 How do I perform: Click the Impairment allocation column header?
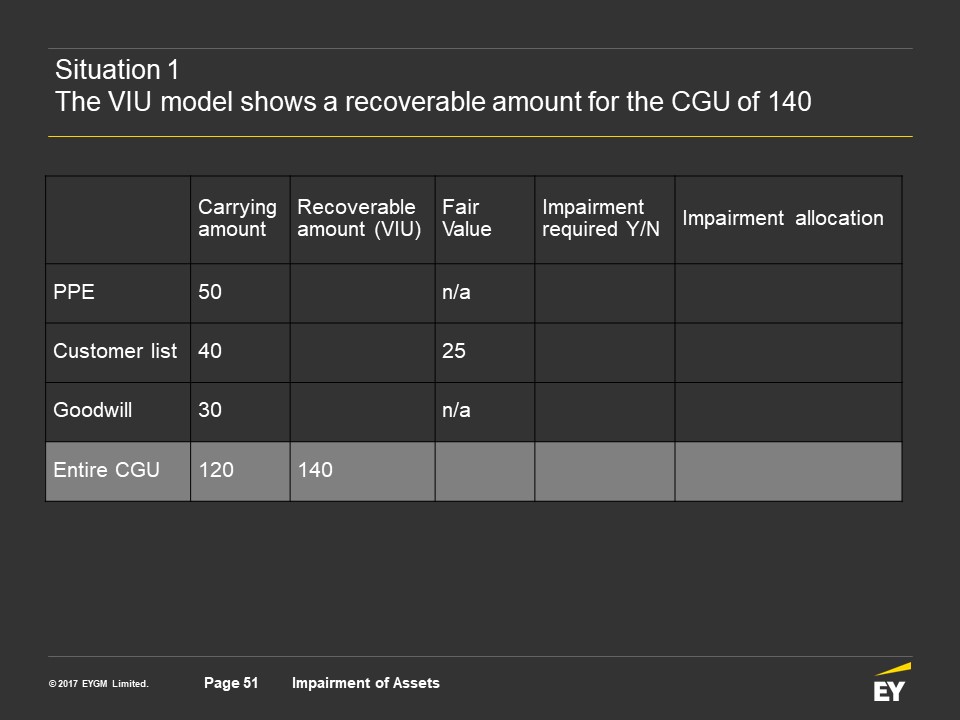pyautogui.click(x=783, y=218)
